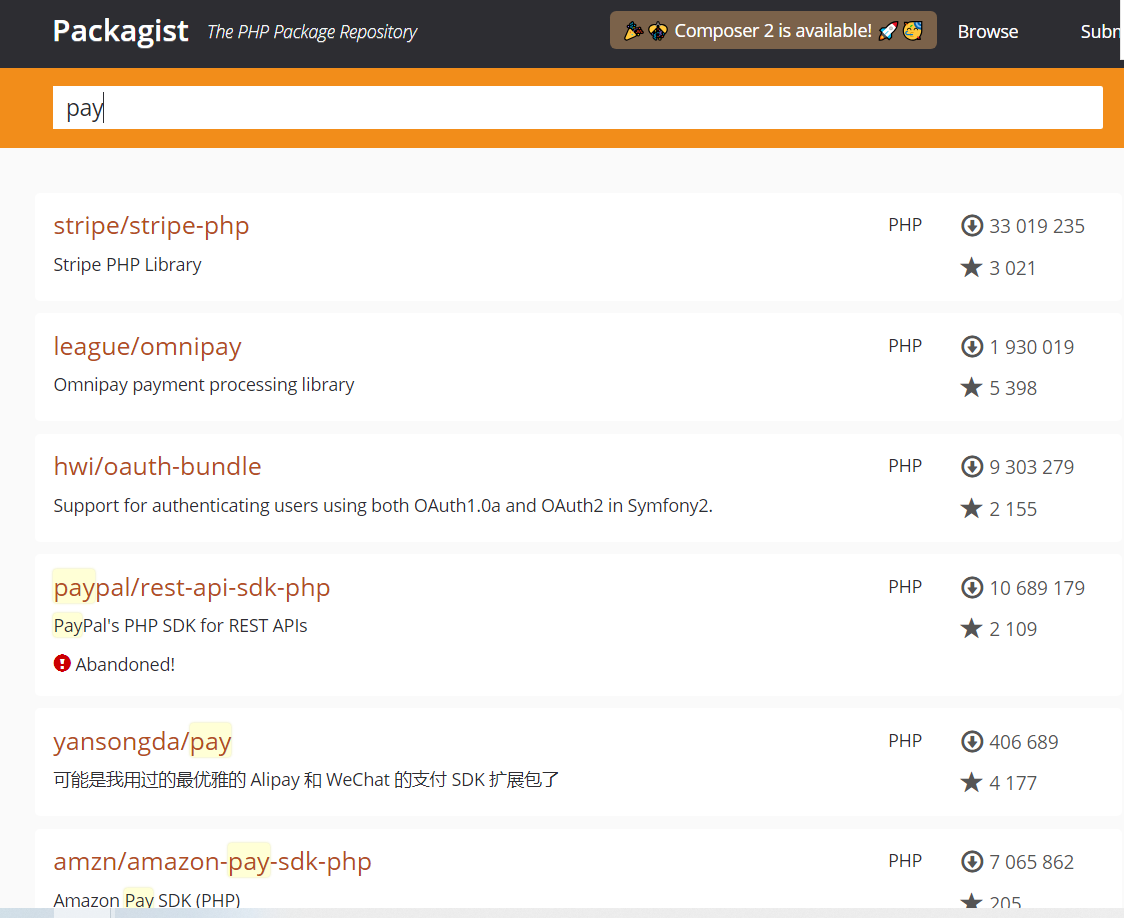Image resolution: width=1124 pixels, height=918 pixels.
Task: Click the rocket emoji in Composer banner
Action: point(887,31)
